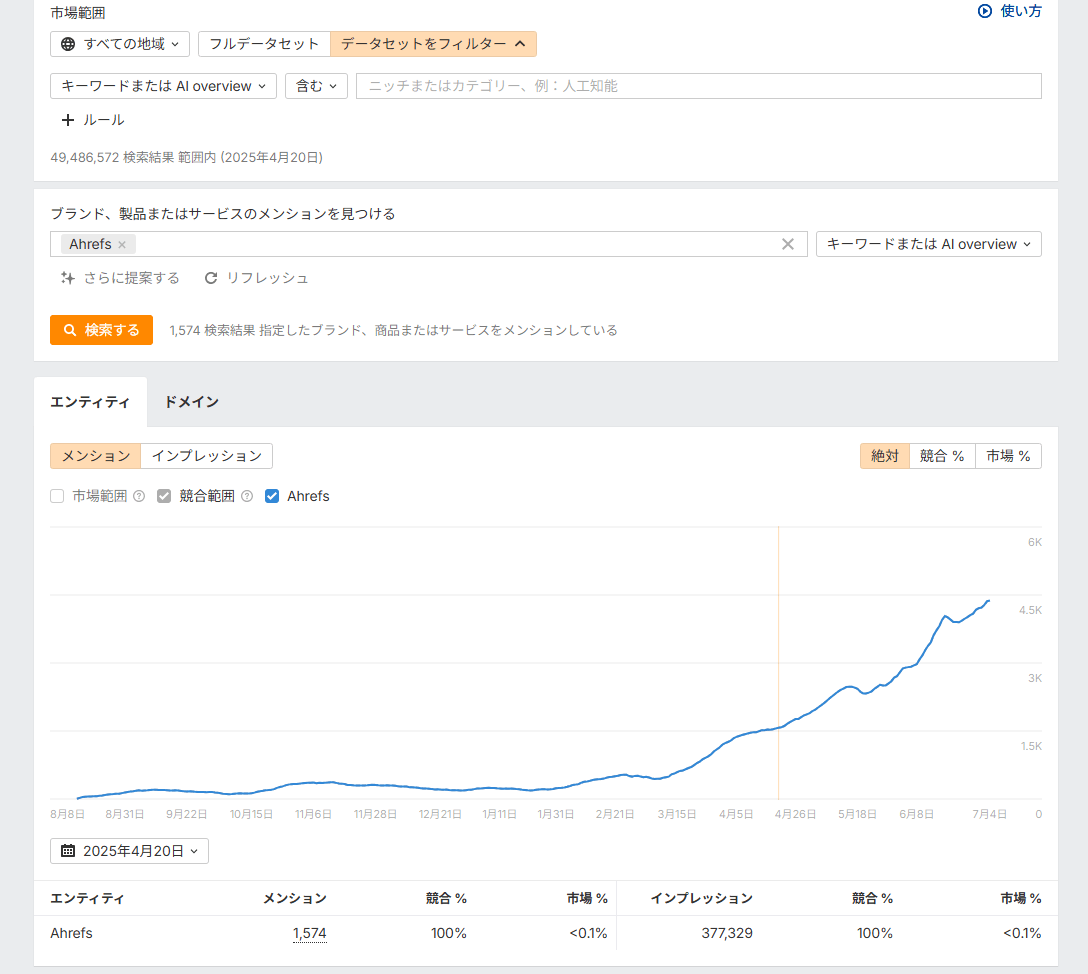This screenshot has width=1088, height=974.
Task: Enable the 市場範囲 checkbox
Action: click(x=57, y=496)
